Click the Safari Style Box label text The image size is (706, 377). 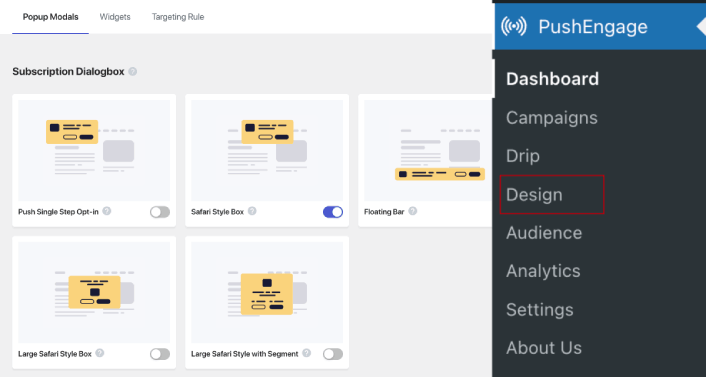(x=217, y=212)
